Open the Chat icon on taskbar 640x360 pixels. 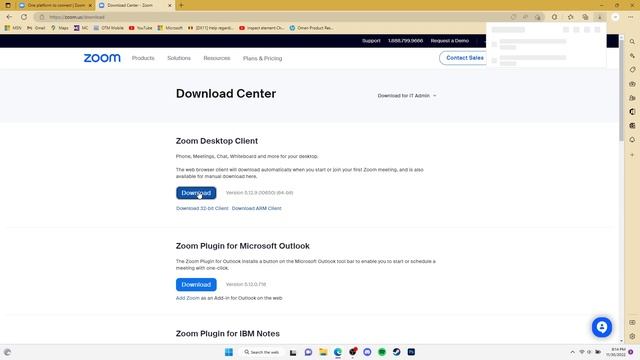[x=308, y=352]
